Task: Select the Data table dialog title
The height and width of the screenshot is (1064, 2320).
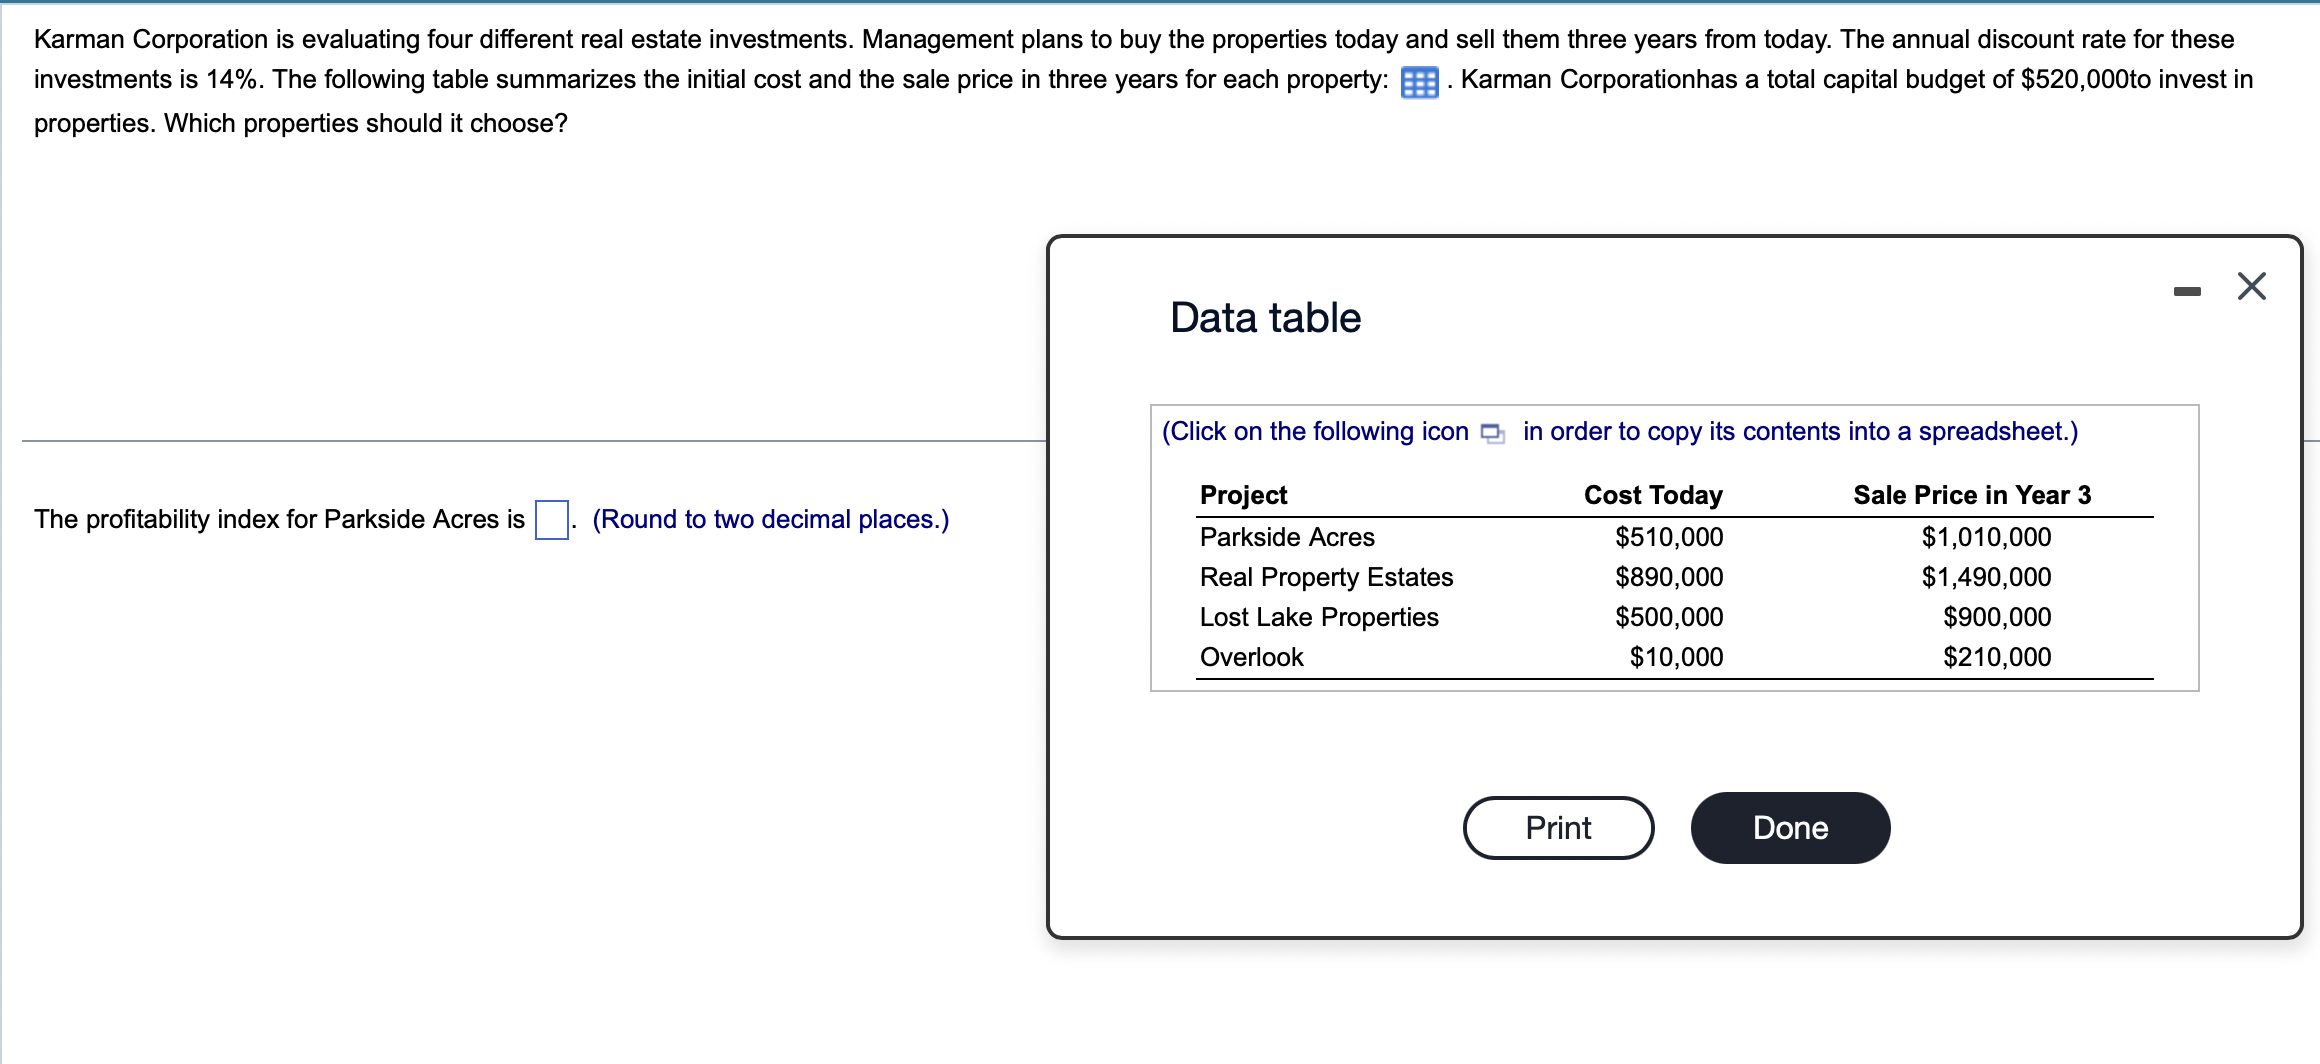Action: (1264, 318)
